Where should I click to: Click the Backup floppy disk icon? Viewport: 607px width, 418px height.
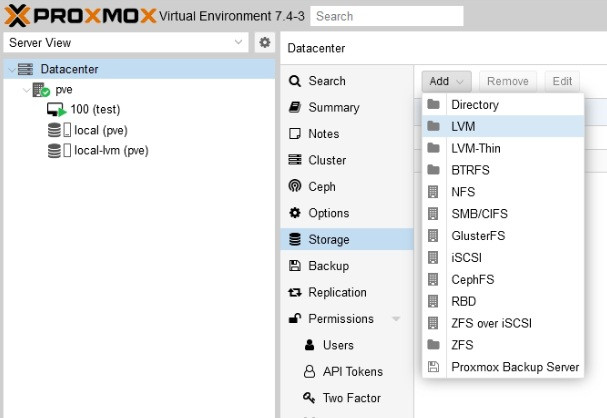[295, 266]
